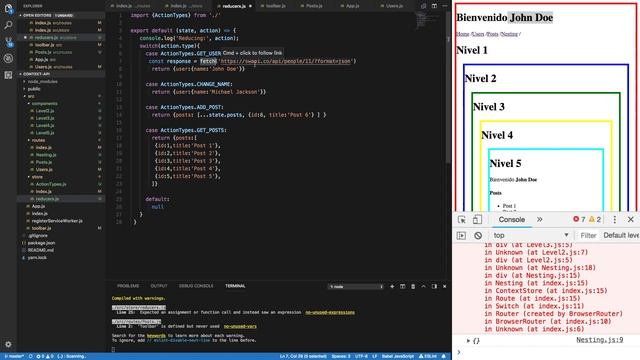Image resolution: width=640 pixels, height=360 pixels.
Task: Open the Manage gear at sidebar bottom
Action: (8, 344)
